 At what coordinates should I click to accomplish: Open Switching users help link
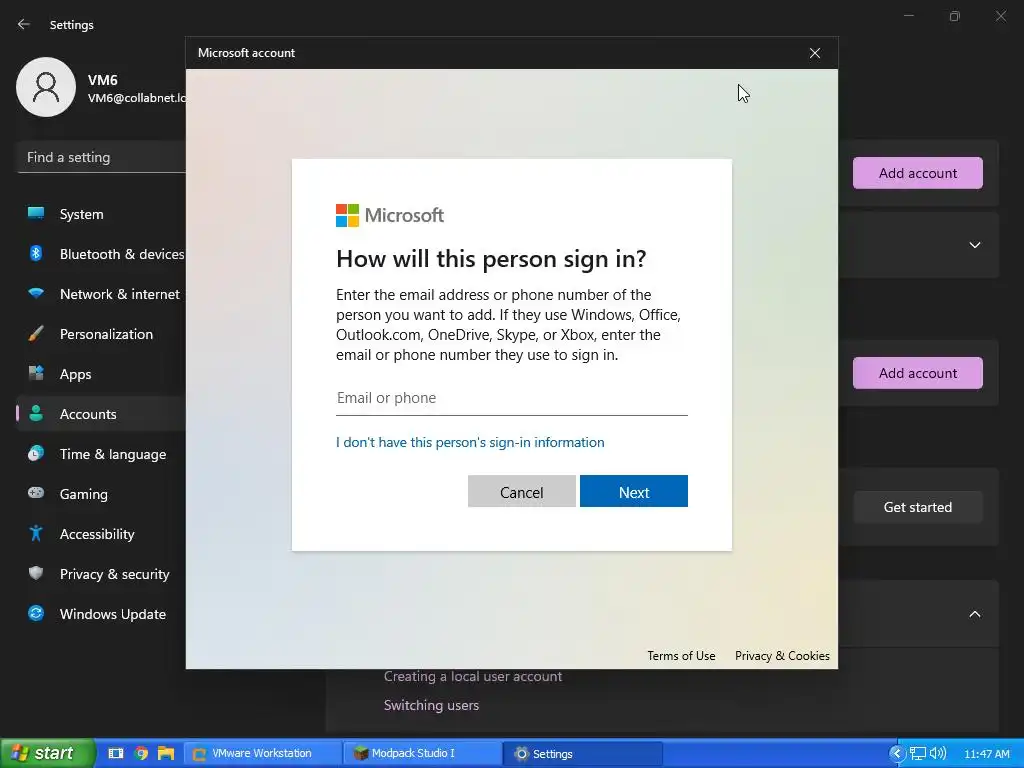[431, 705]
